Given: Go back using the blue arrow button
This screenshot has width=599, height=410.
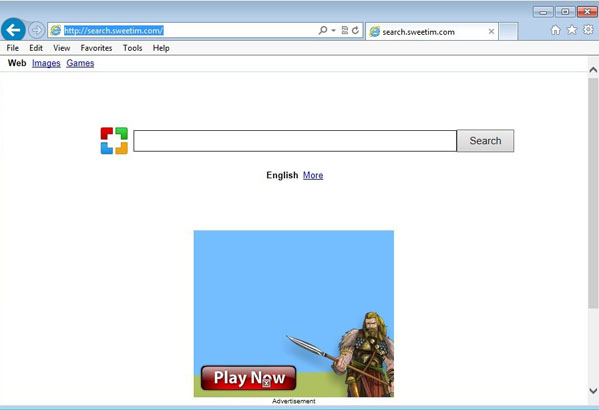Looking at the screenshot, I should (x=13, y=30).
